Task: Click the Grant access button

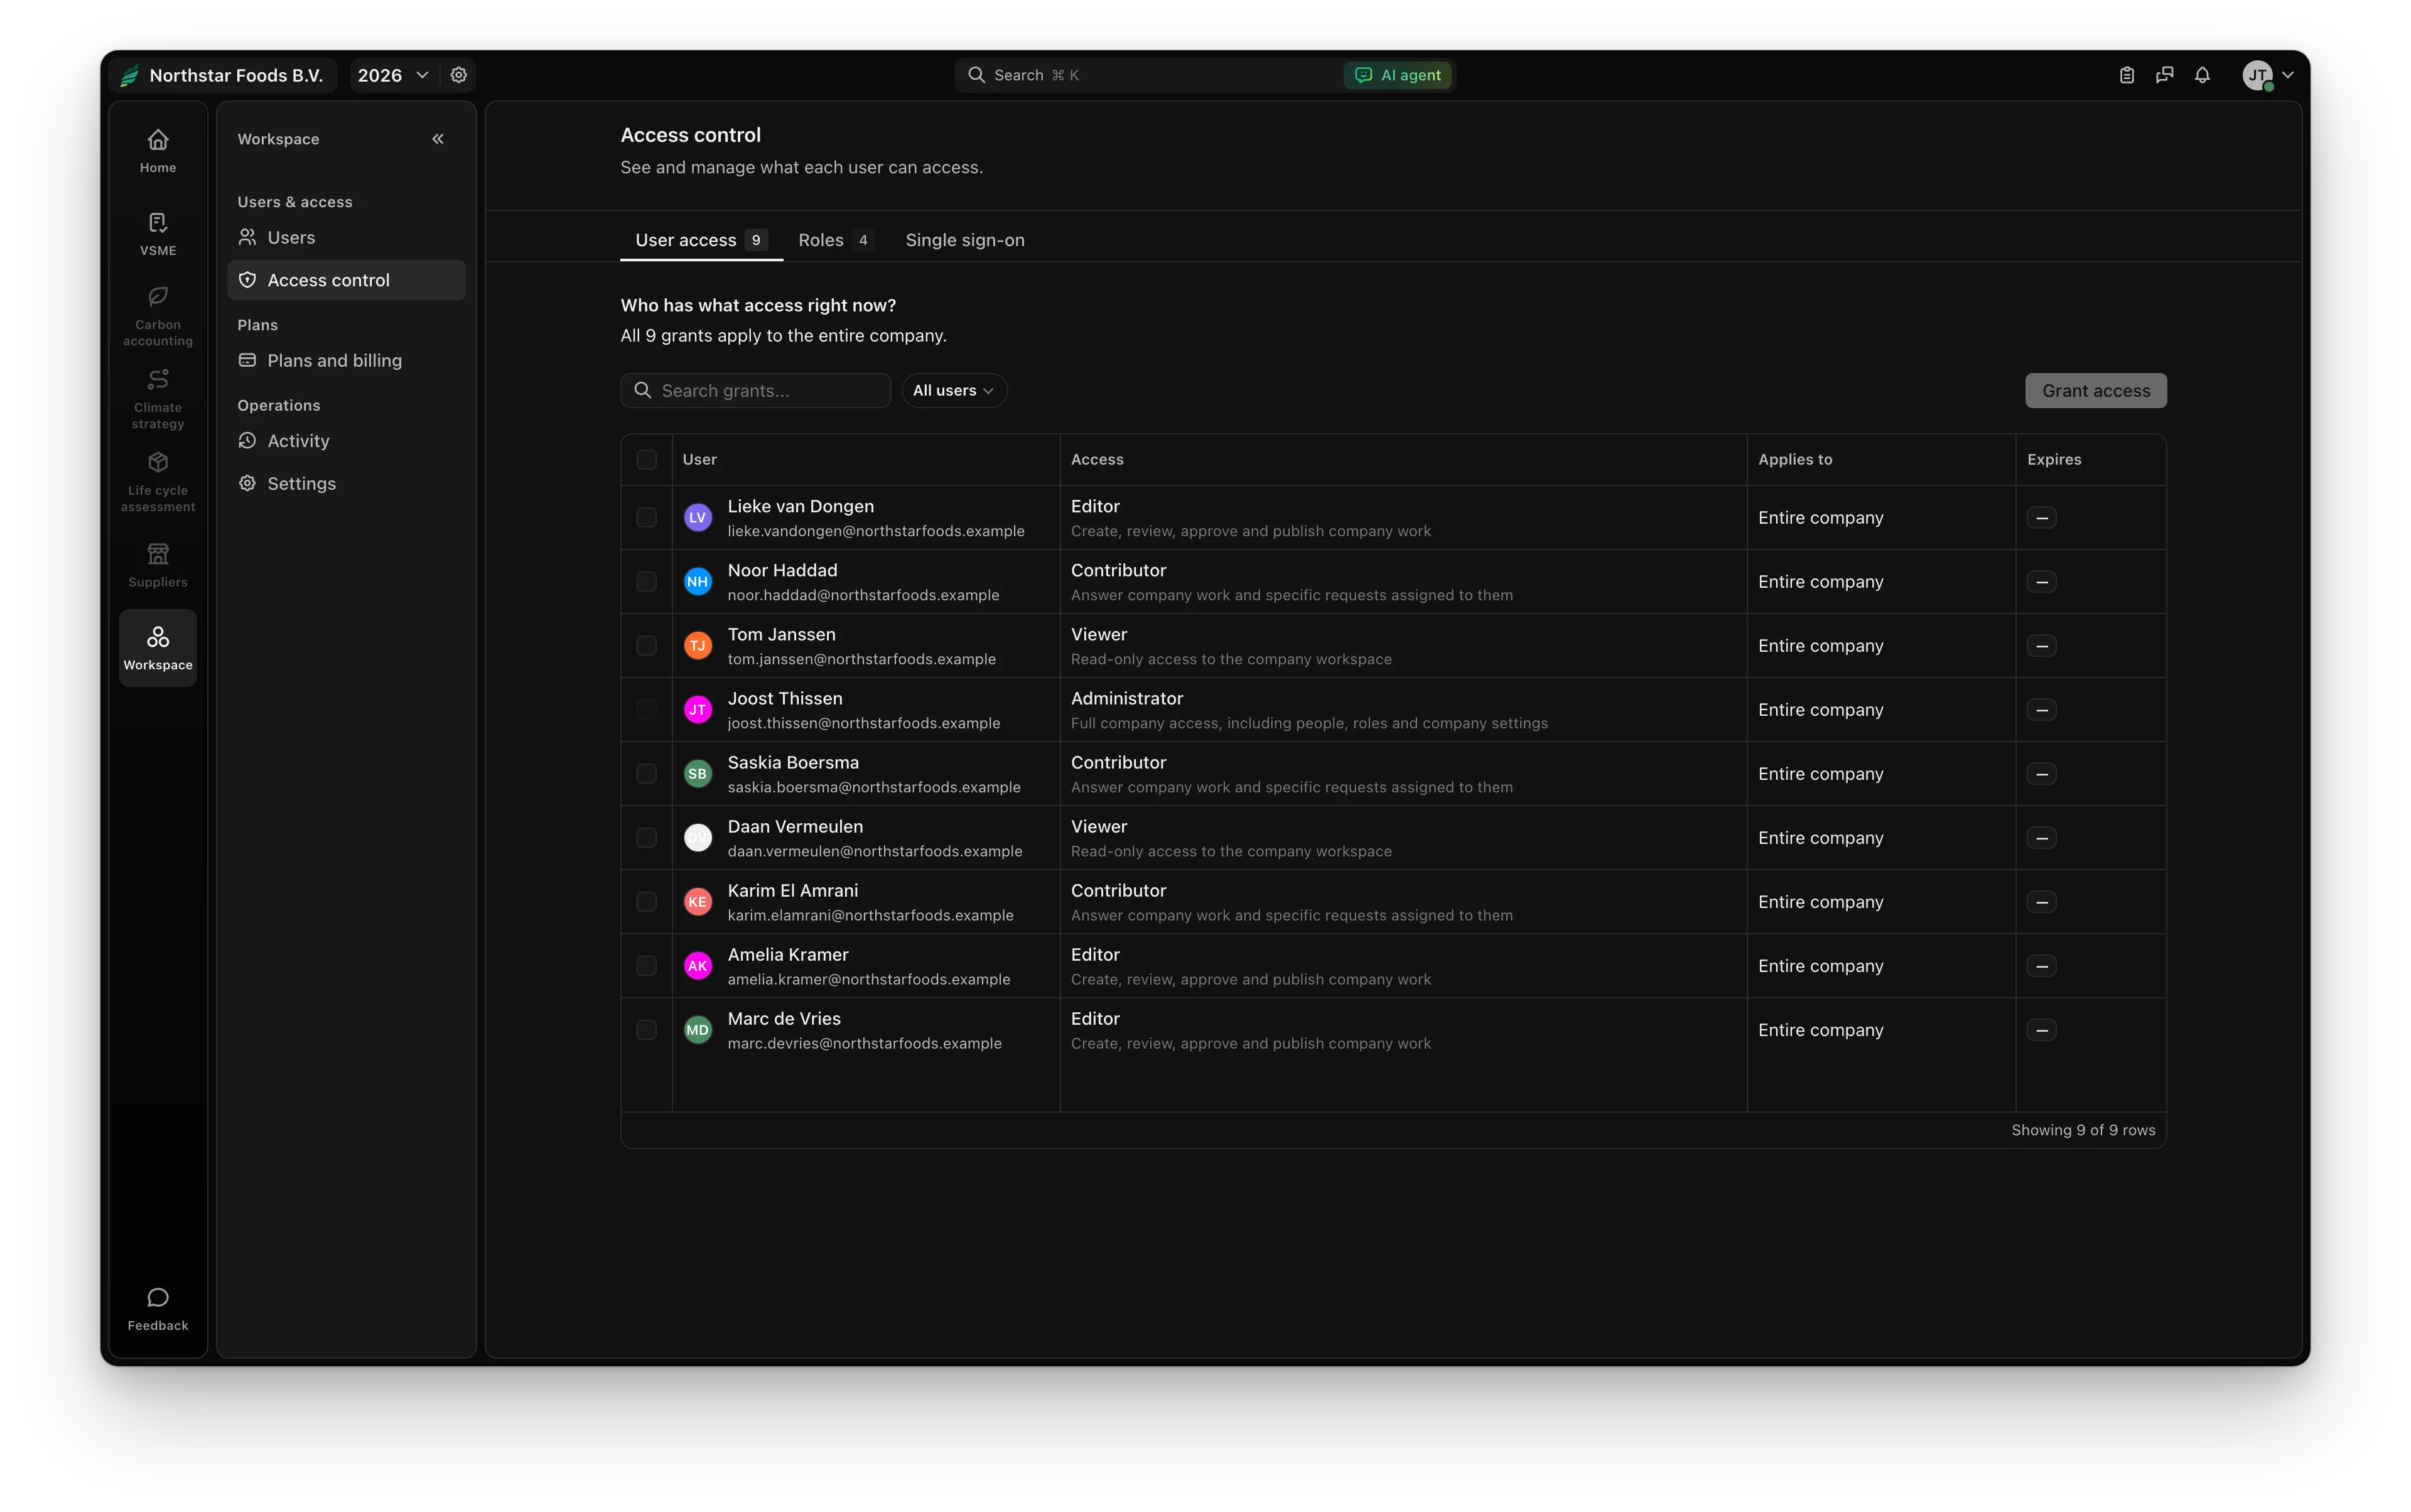Action: point(2096,391)
